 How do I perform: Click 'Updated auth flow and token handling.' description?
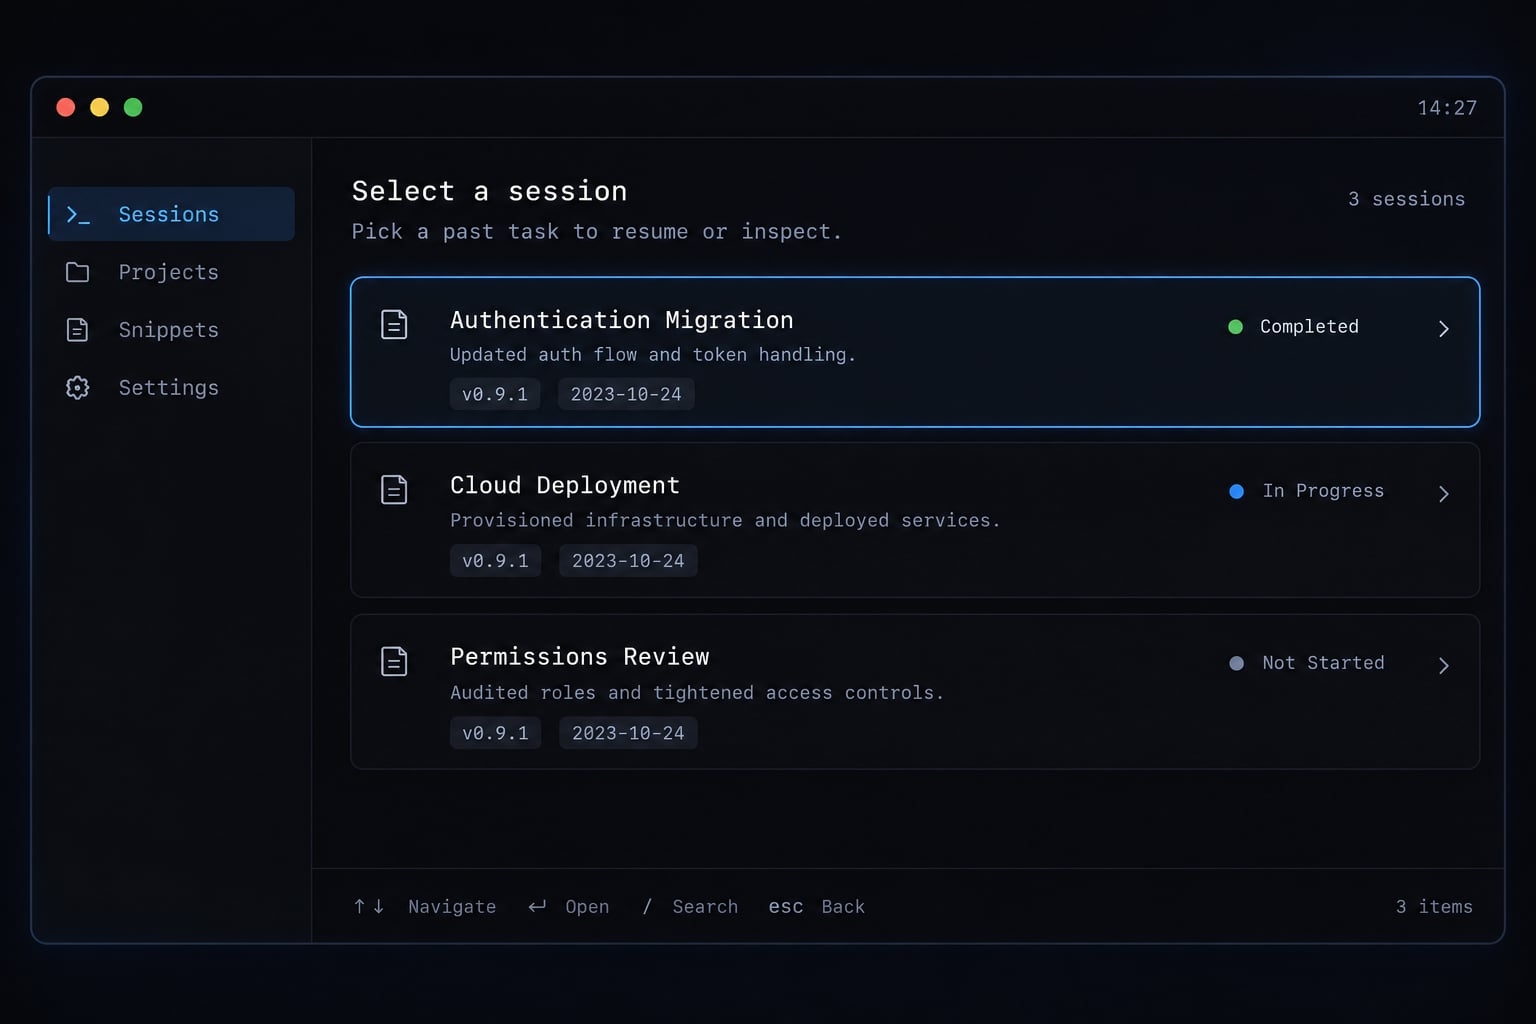coord(653,355)
